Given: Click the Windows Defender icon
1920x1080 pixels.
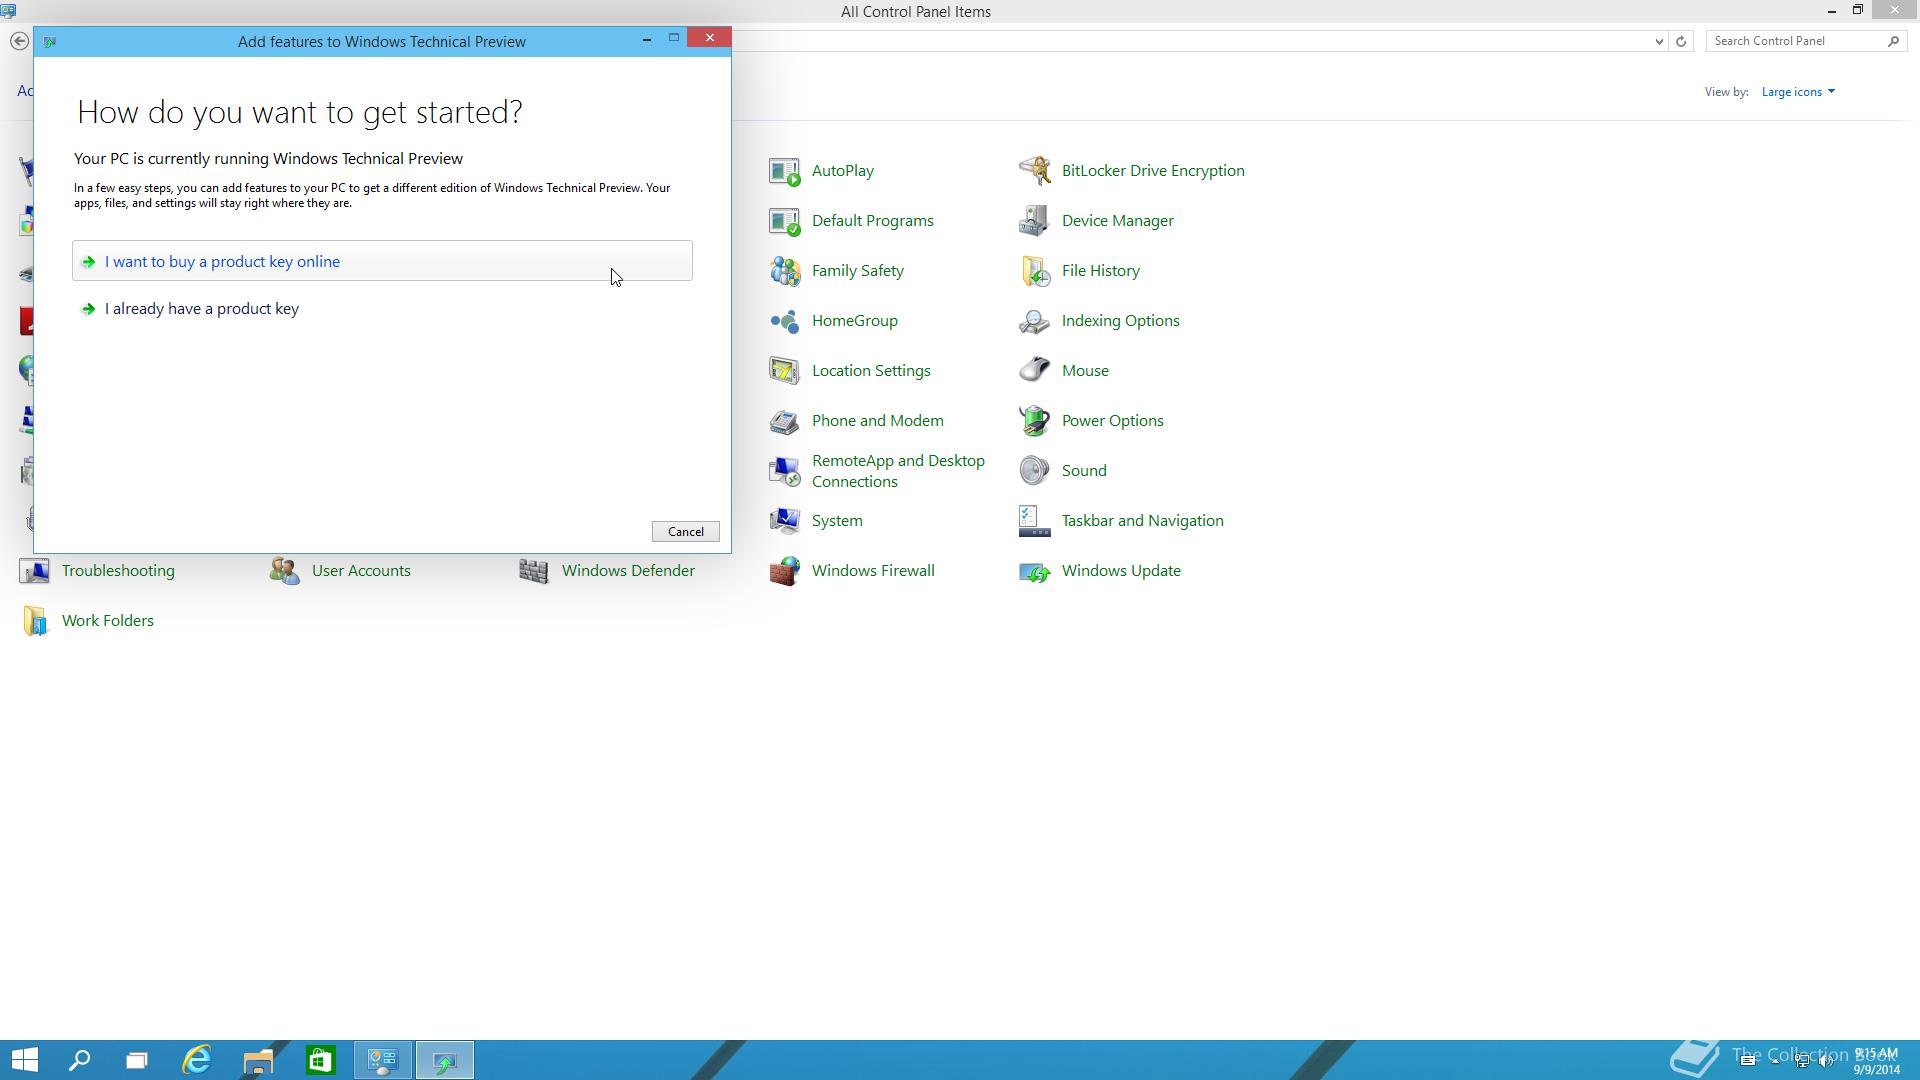Looking at the screenshot, I should pyautogui.click(x=534, y=571).
